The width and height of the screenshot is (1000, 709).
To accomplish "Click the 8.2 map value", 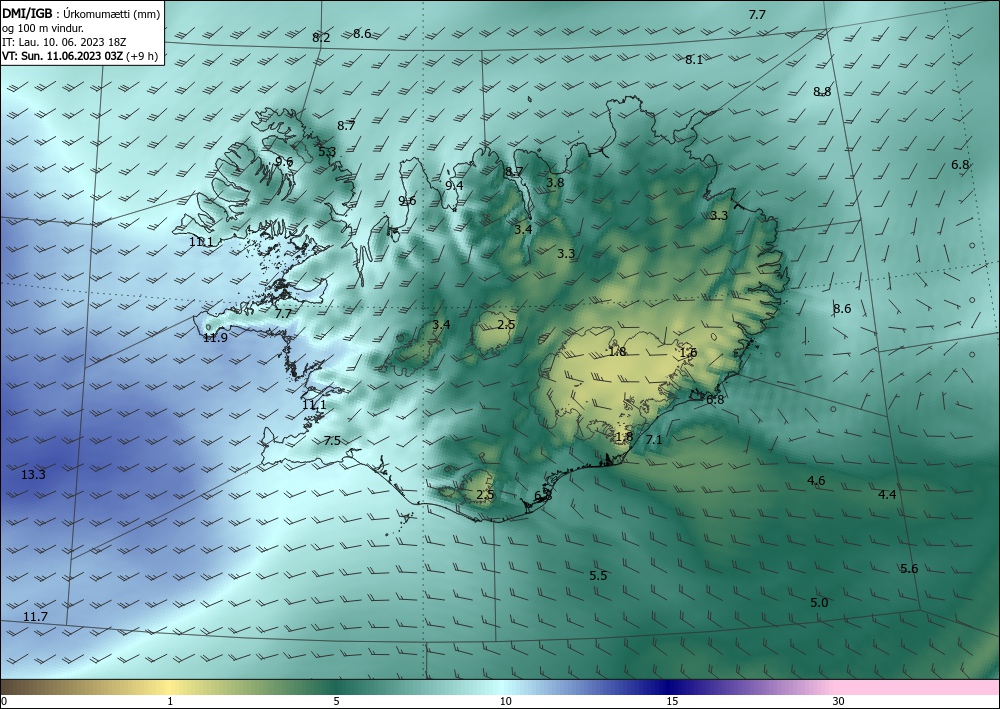I will (321, 38).
